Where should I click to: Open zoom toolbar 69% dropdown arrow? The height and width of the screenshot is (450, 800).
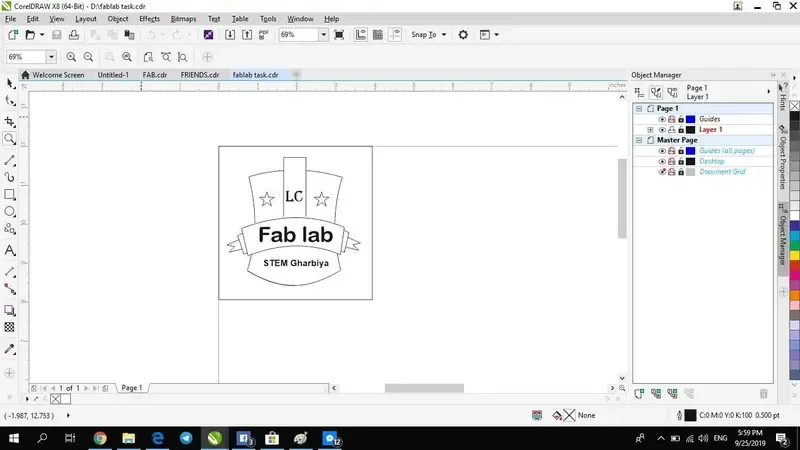click(51, 57)
